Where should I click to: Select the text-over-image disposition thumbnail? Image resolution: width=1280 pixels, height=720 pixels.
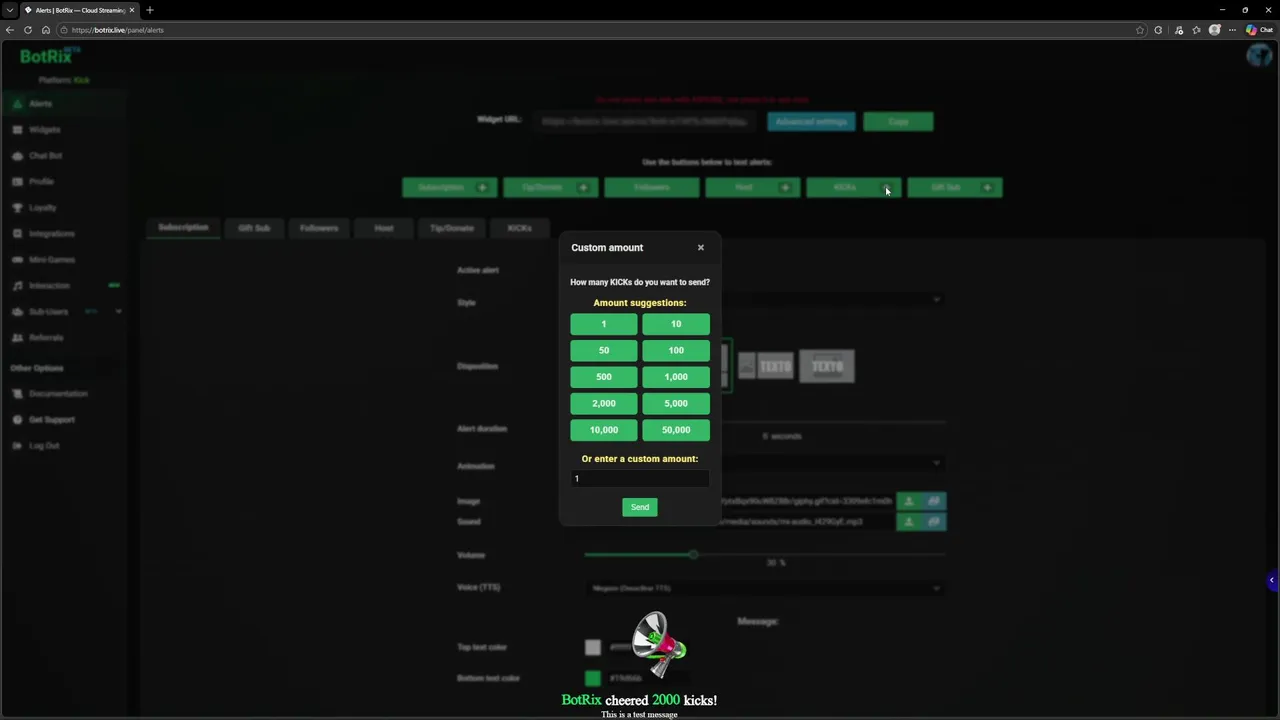click(827, 366)
